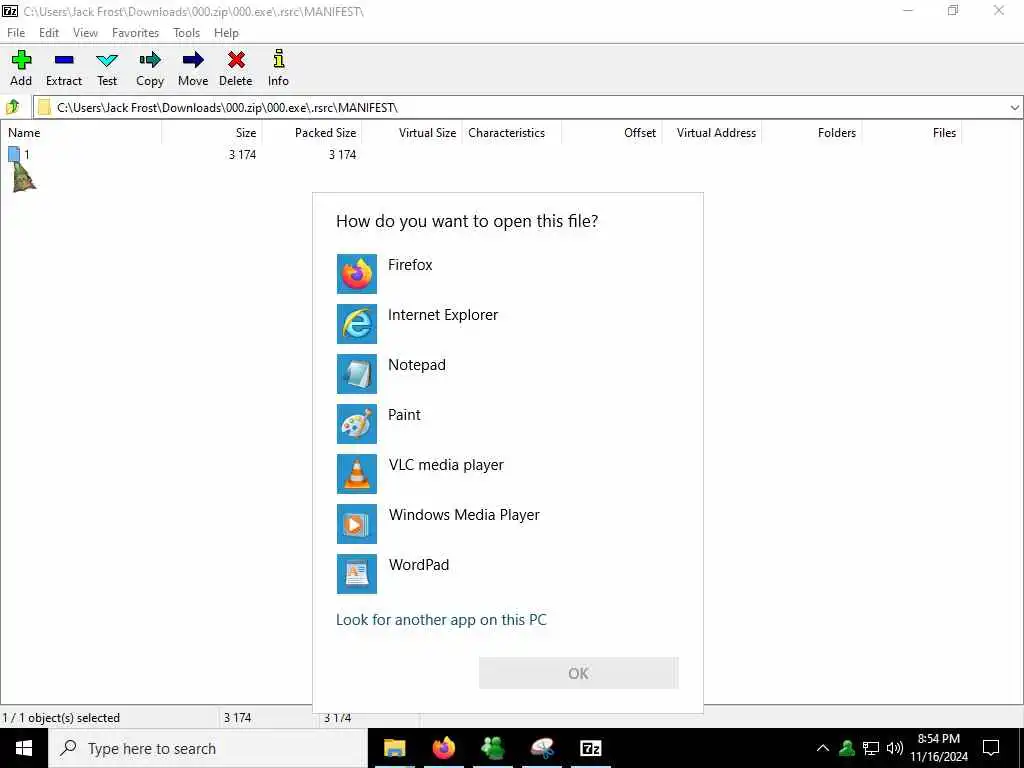Click the network tray icon
The image size is (1024, 768).
[x=871, y=748]
